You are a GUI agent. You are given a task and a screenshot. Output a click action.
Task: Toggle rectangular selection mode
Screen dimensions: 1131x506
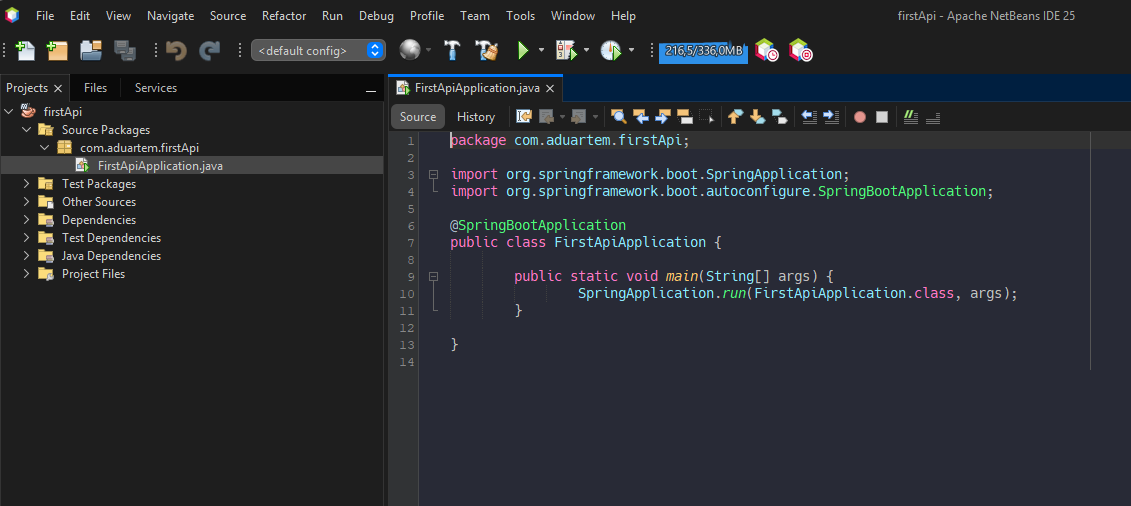click(708, 117)
